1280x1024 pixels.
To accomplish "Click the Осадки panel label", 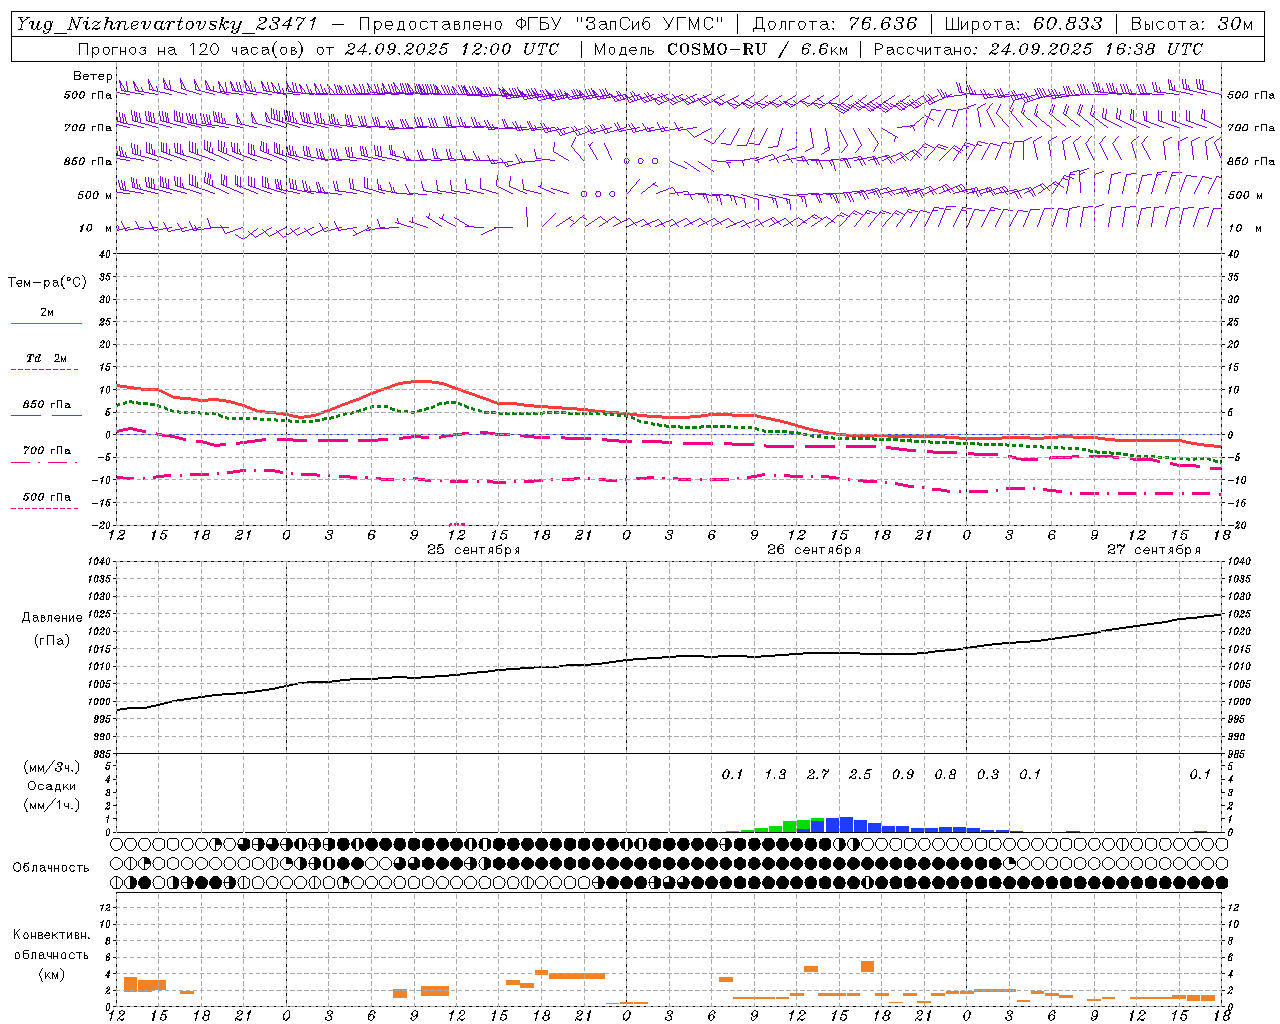I will pyautogui.click(x=52, y=787).
